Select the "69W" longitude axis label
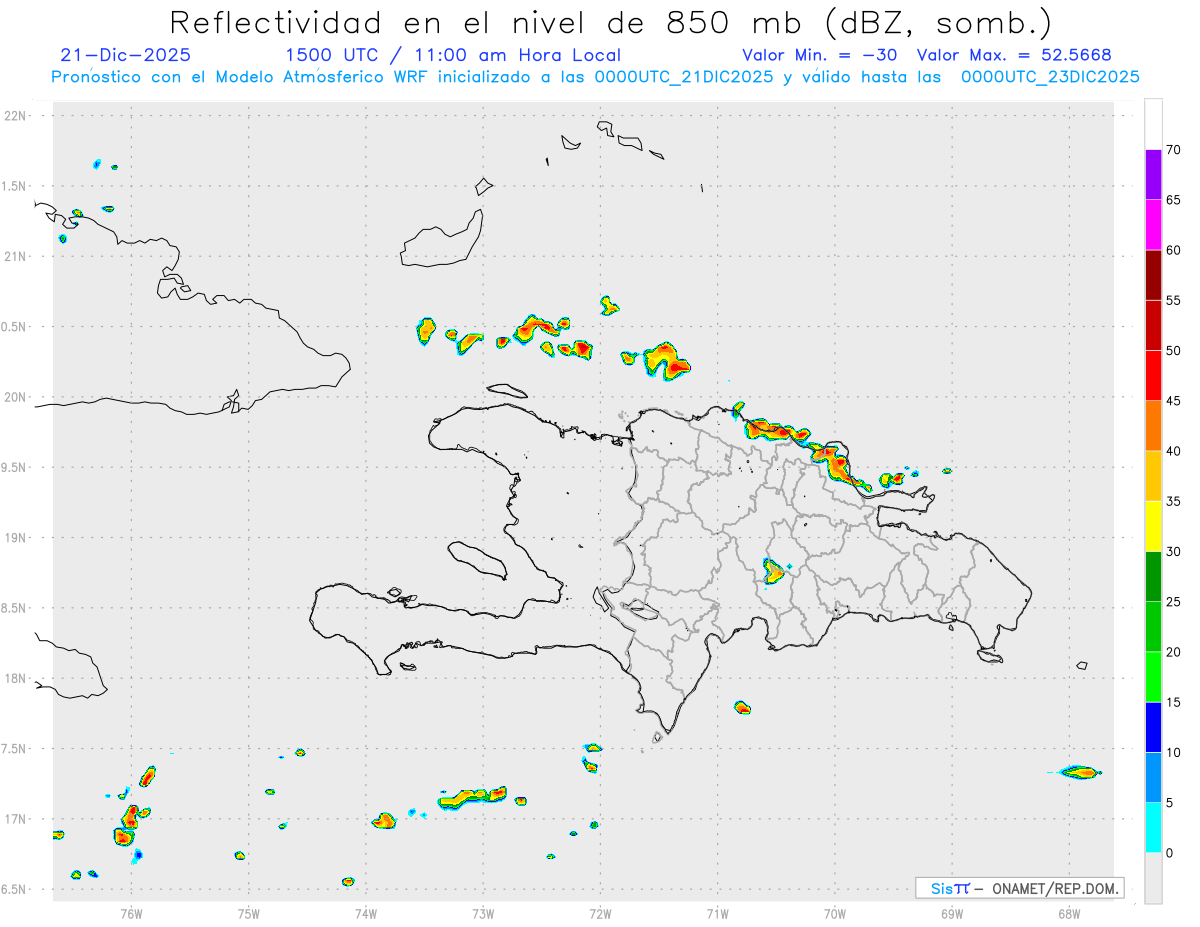The height and width of the screenshot is (927, 1200). pos(952,913)
